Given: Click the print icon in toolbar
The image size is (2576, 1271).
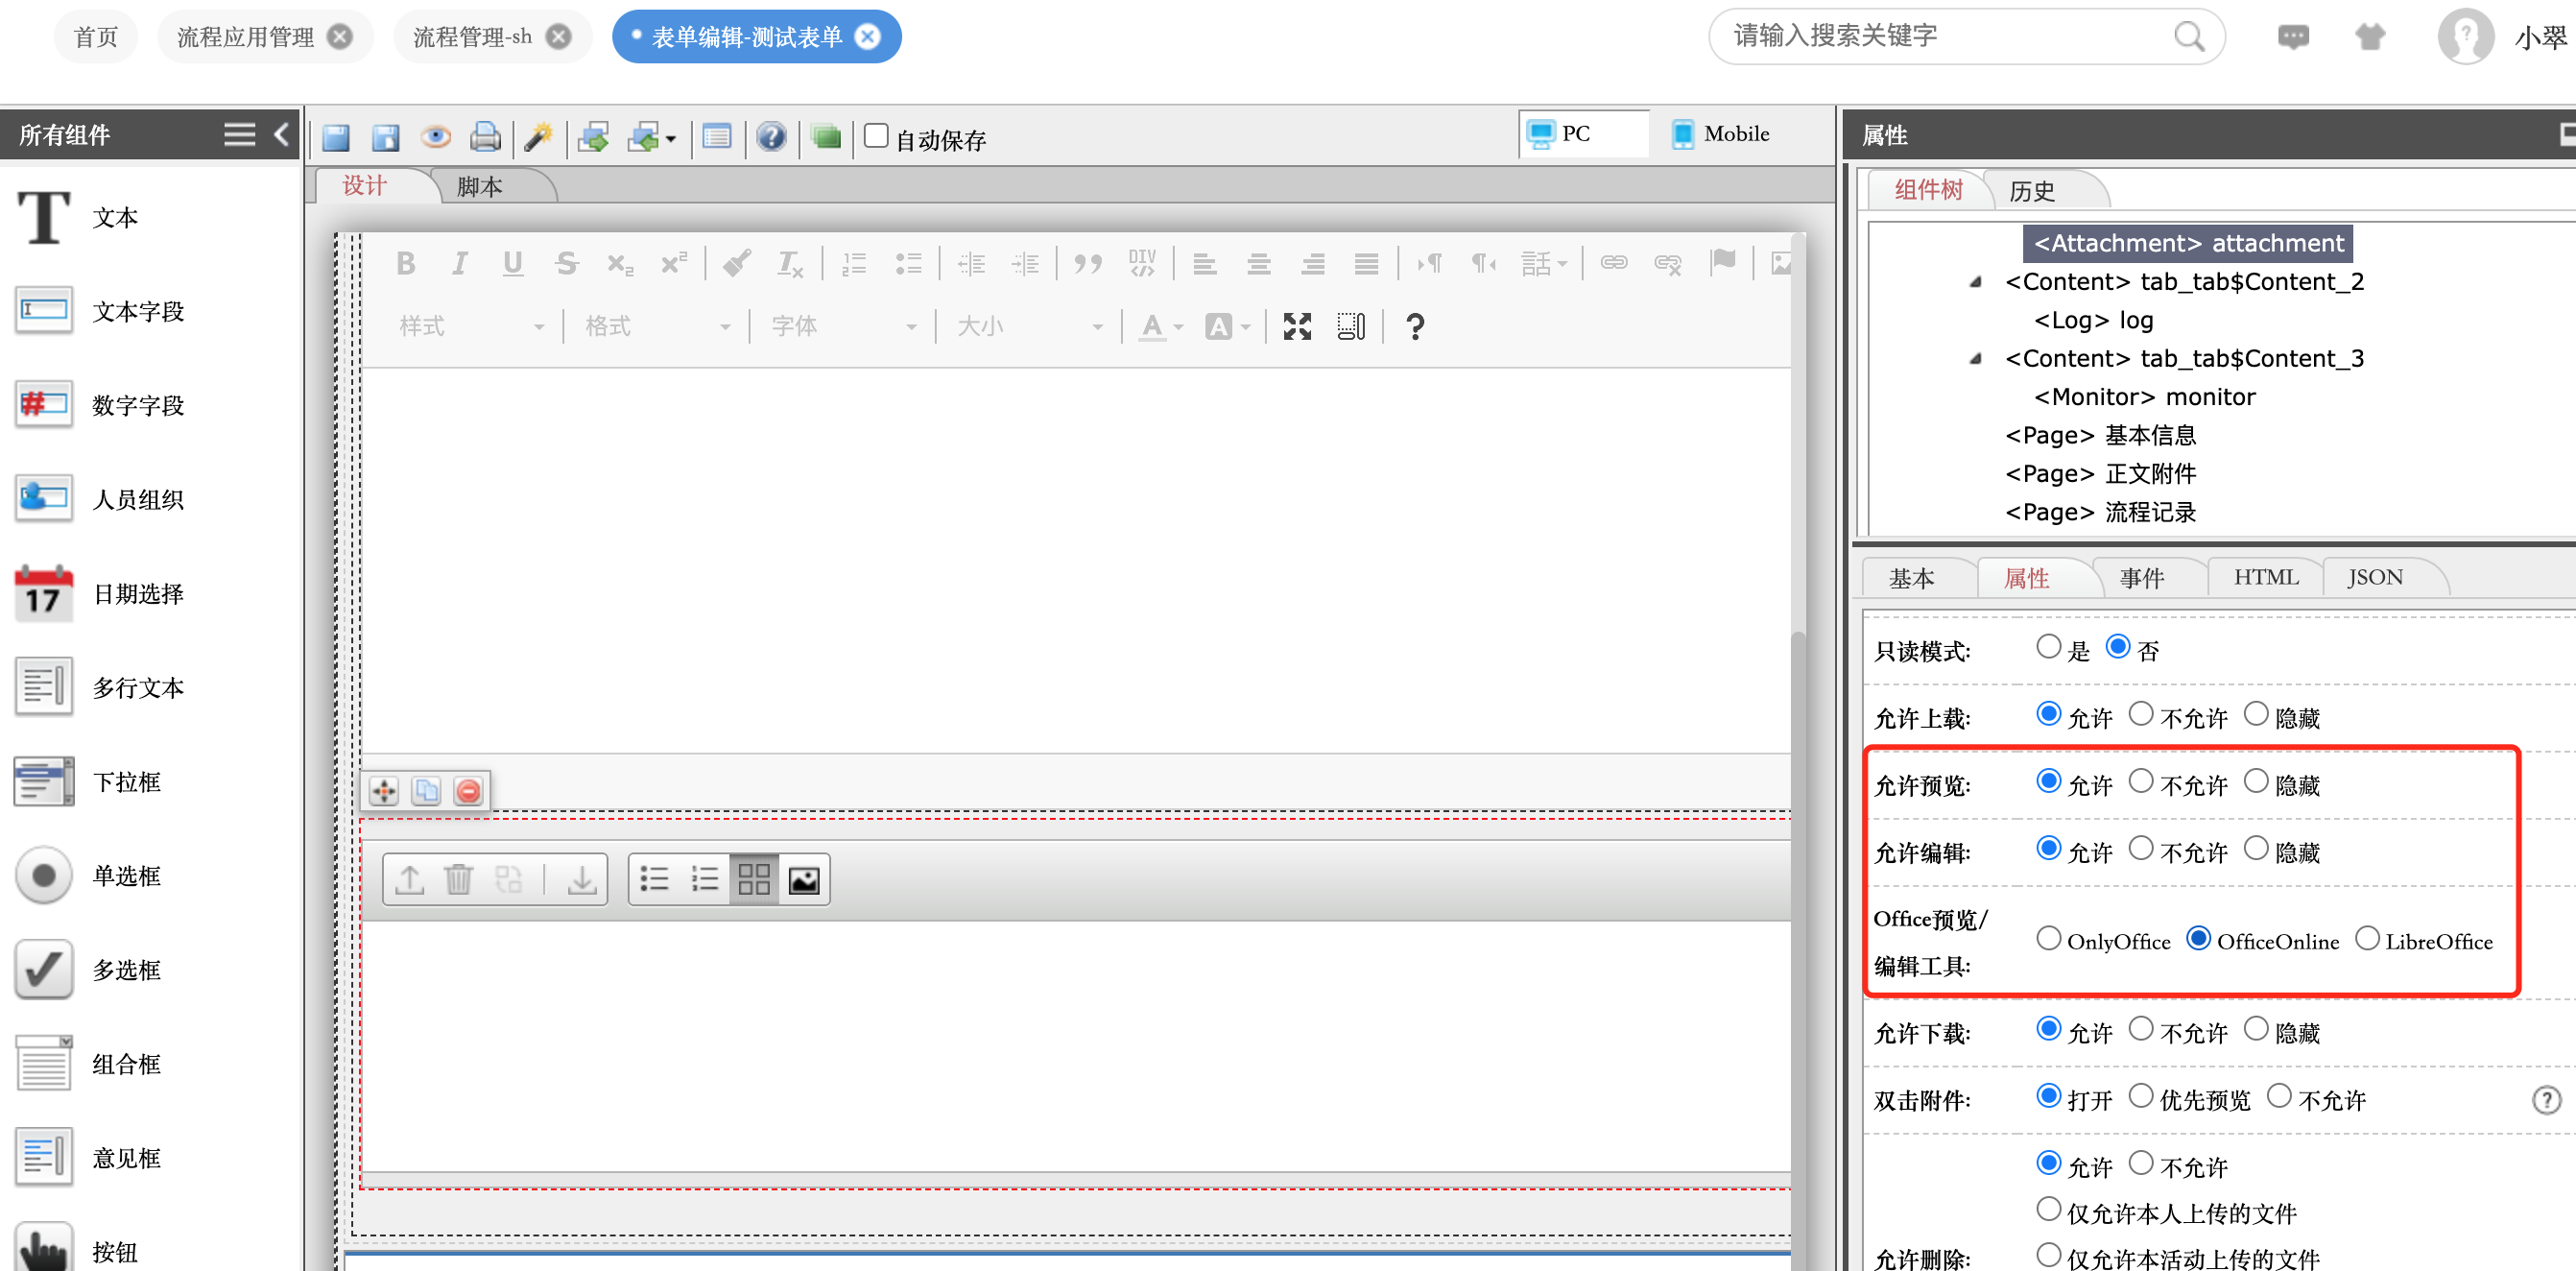Looking at the screenshot, I should (485, 137).
